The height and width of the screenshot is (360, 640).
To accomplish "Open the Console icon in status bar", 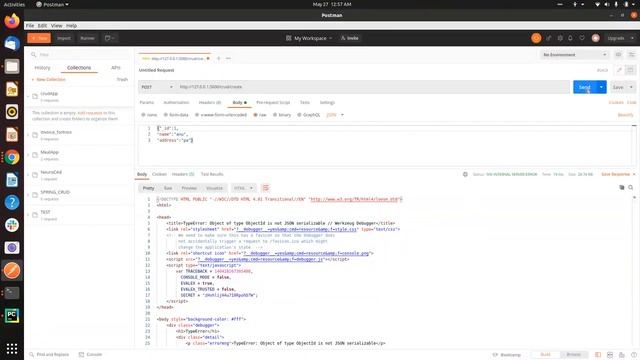I will pos(81,354).
